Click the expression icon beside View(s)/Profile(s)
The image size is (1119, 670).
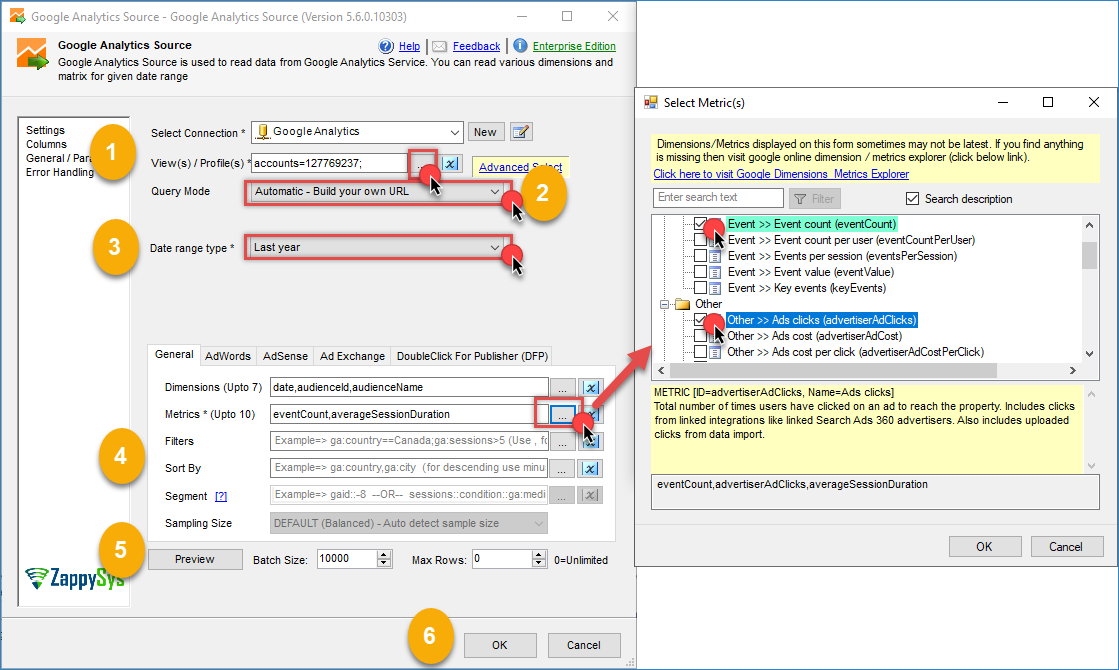[x=451, y=163]
